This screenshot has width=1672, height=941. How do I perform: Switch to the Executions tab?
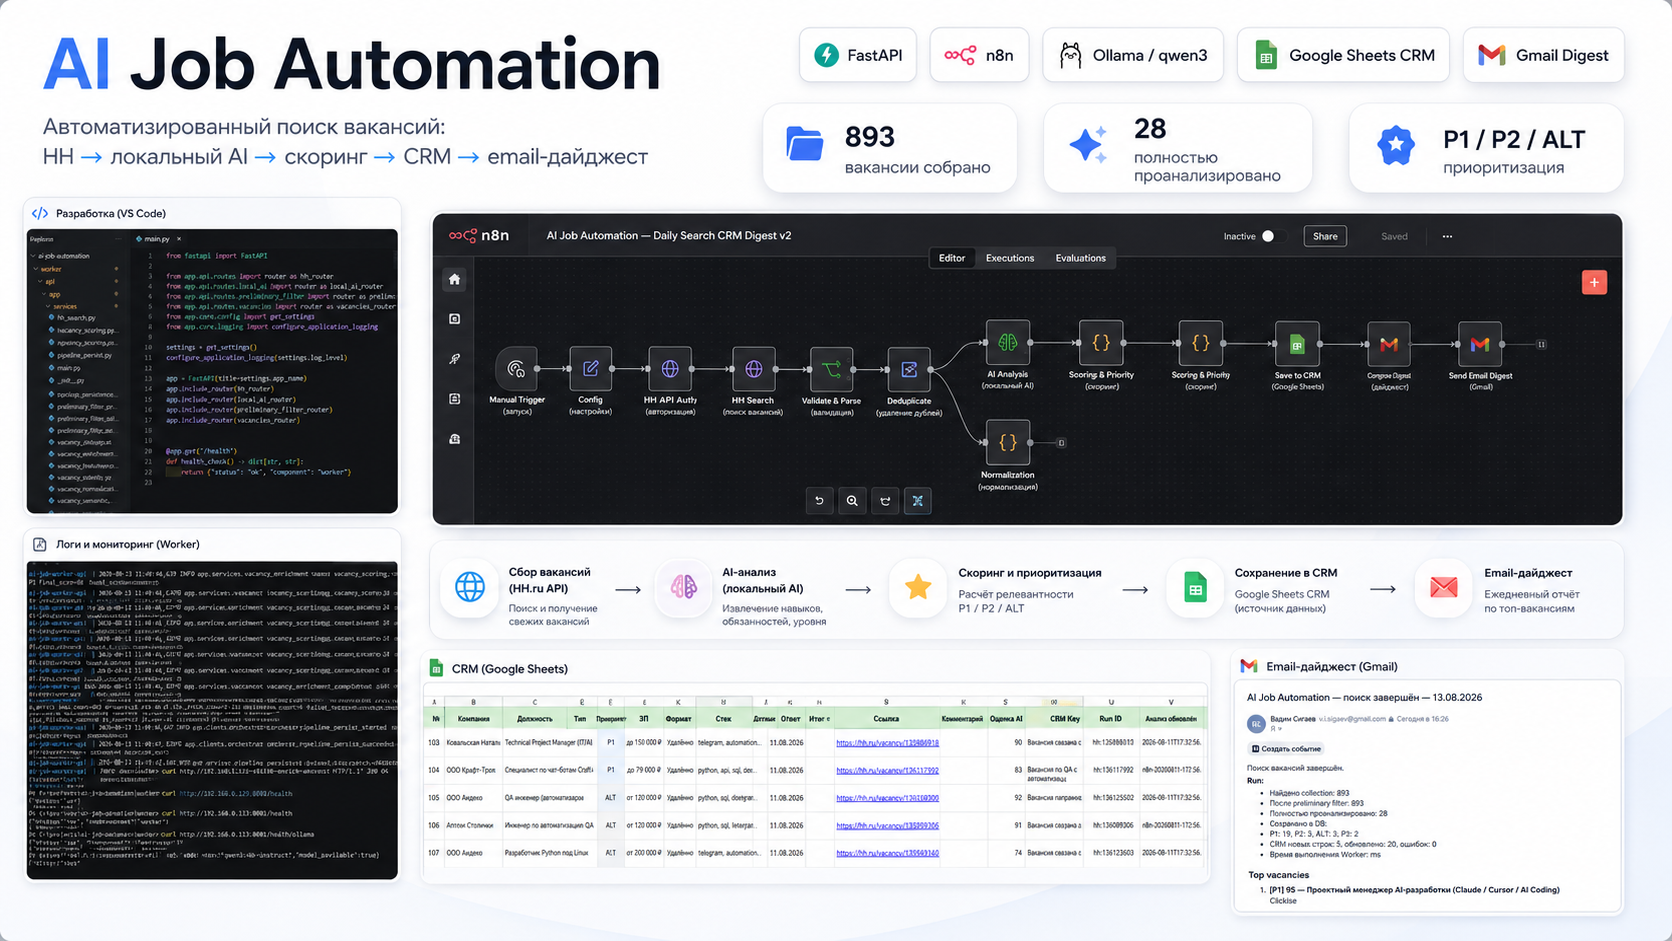(1010, 258)
